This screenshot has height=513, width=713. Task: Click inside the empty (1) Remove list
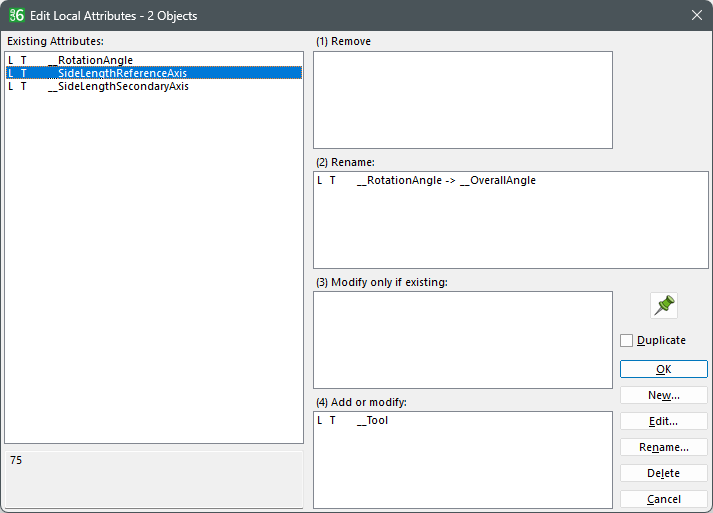pyautogui.click(x=462, y=100)
